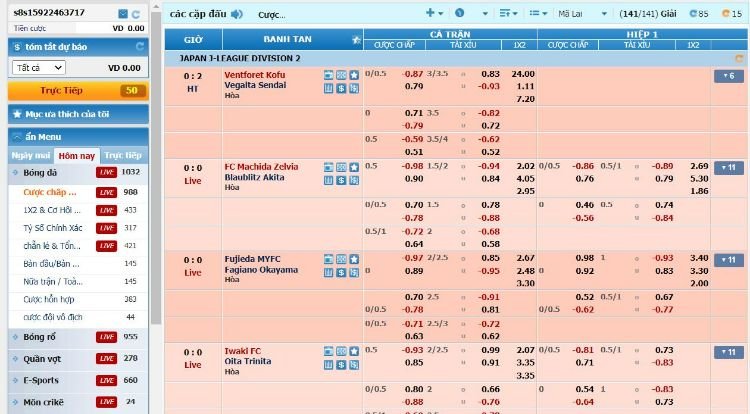750x414 pixels.
Task: Click the mail envelope icon beside account ID
Action: [121, 13]
